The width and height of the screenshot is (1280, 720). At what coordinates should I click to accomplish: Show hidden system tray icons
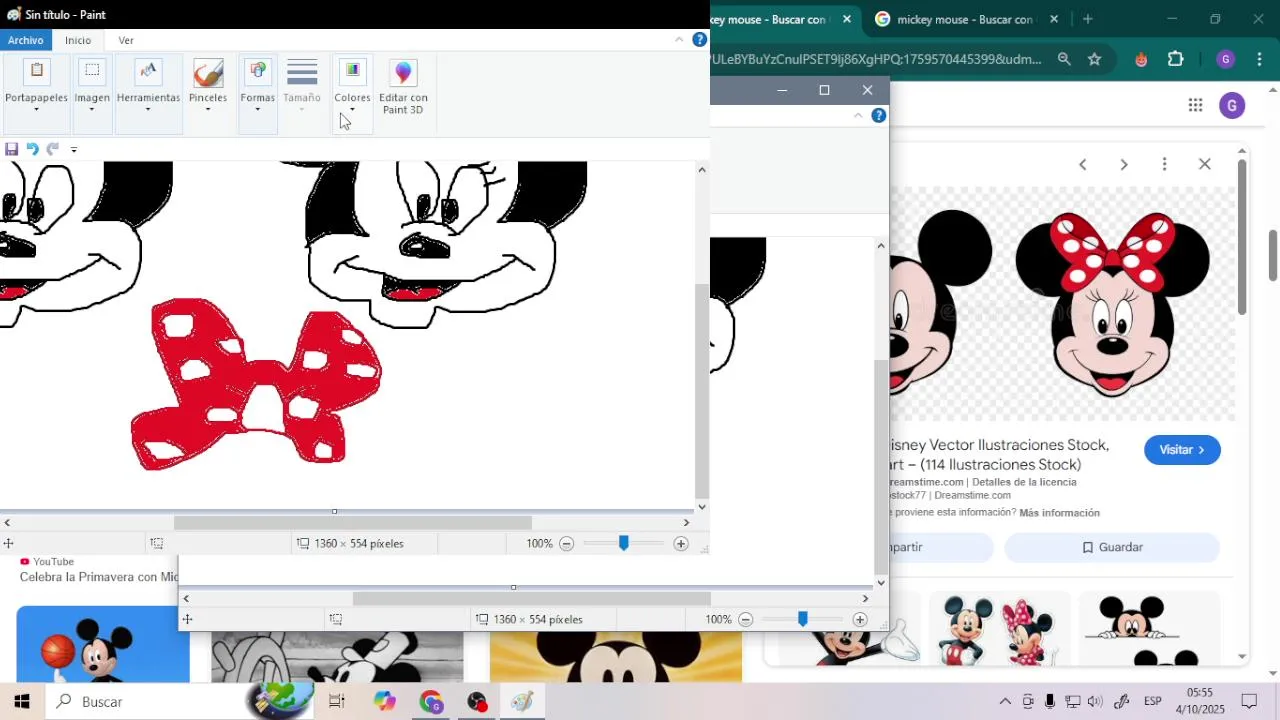pos(1005,702)
